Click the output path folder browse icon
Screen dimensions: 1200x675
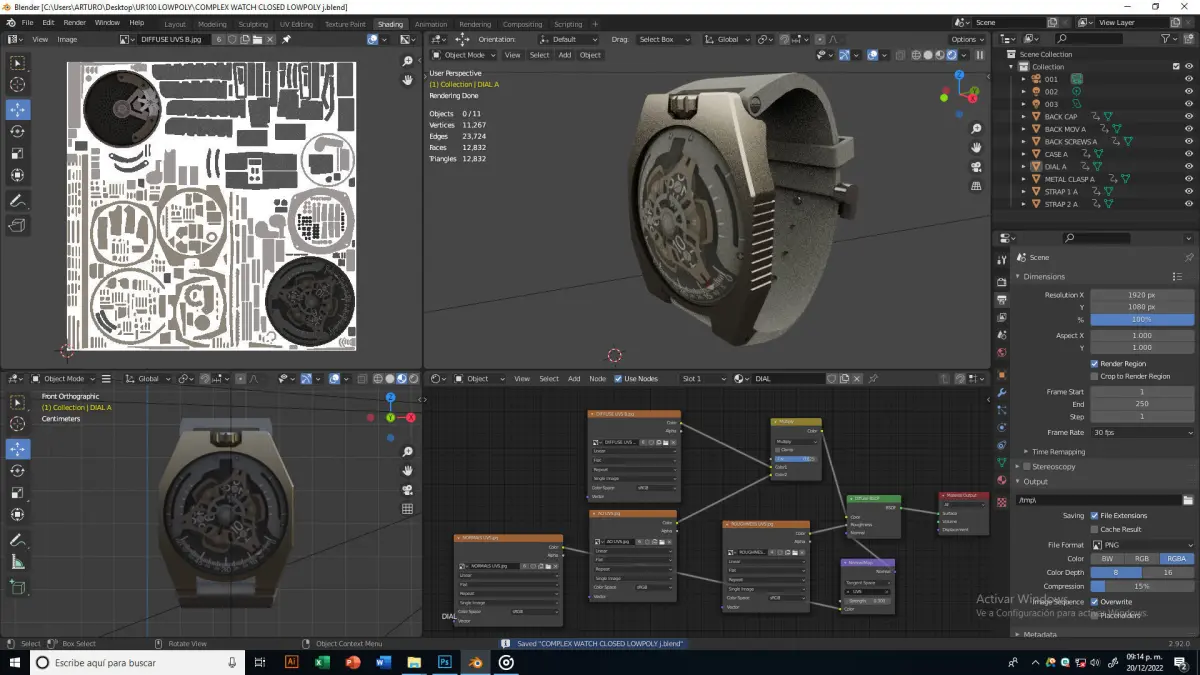pos(1187,500)
